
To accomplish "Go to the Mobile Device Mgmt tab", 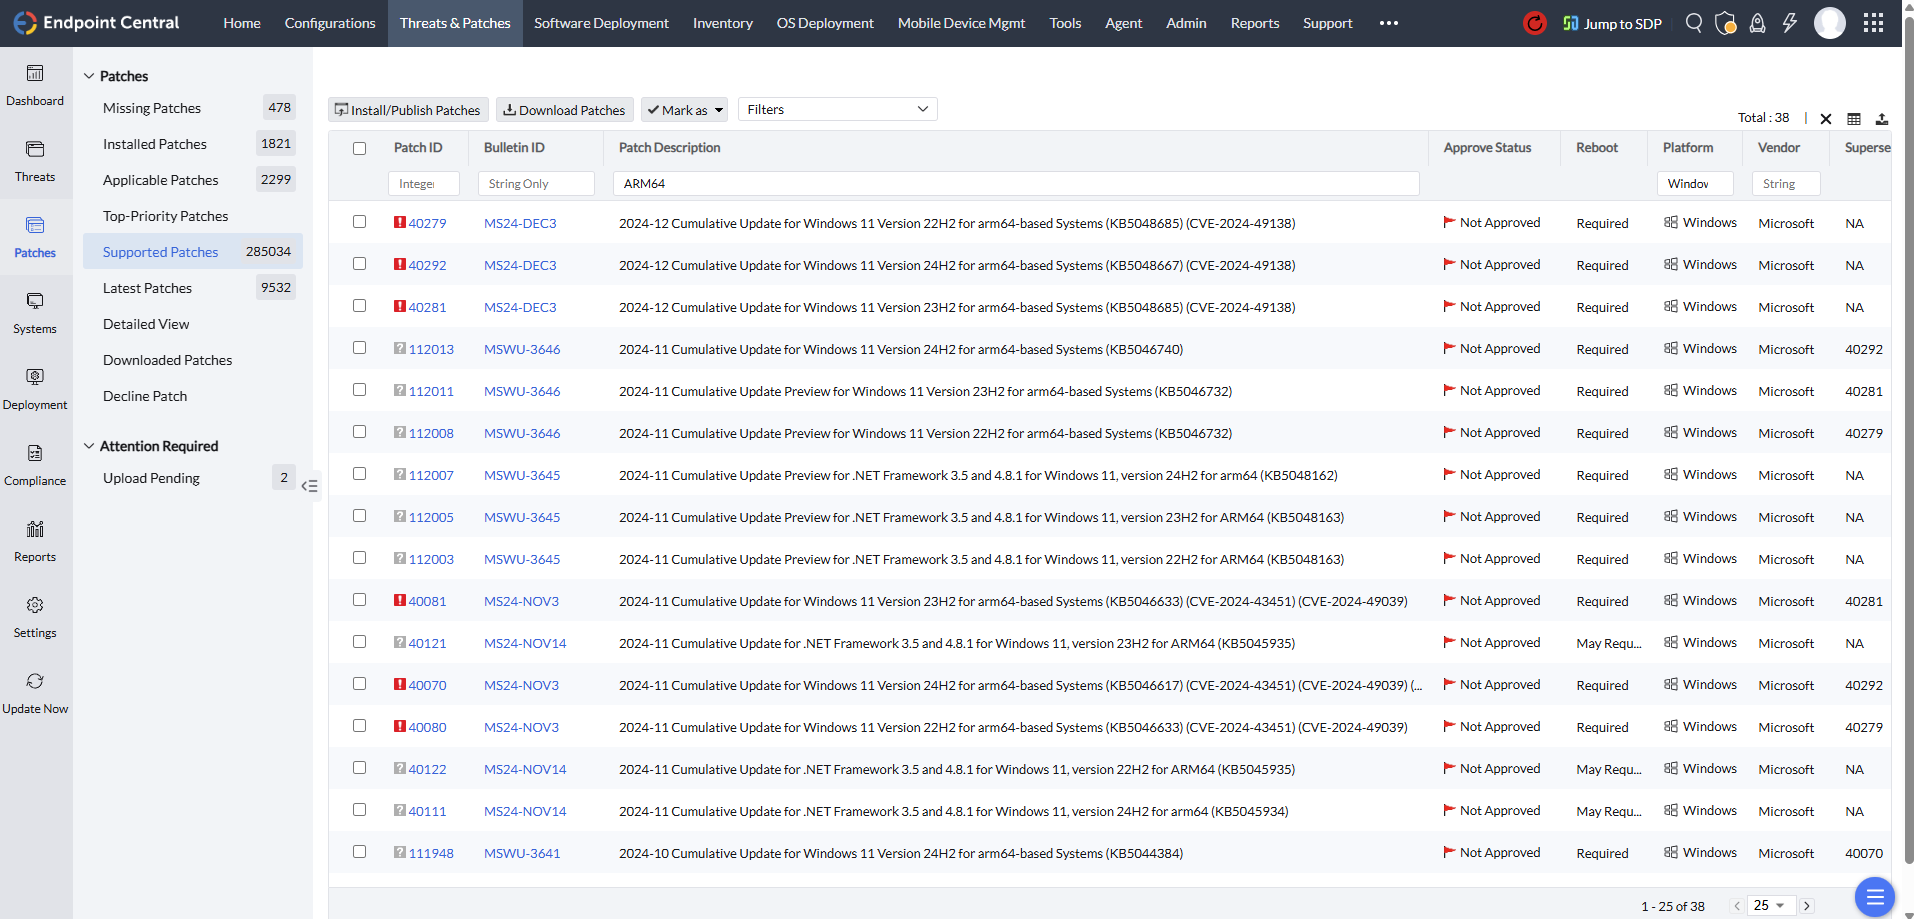I will click(x=961, y=23).
